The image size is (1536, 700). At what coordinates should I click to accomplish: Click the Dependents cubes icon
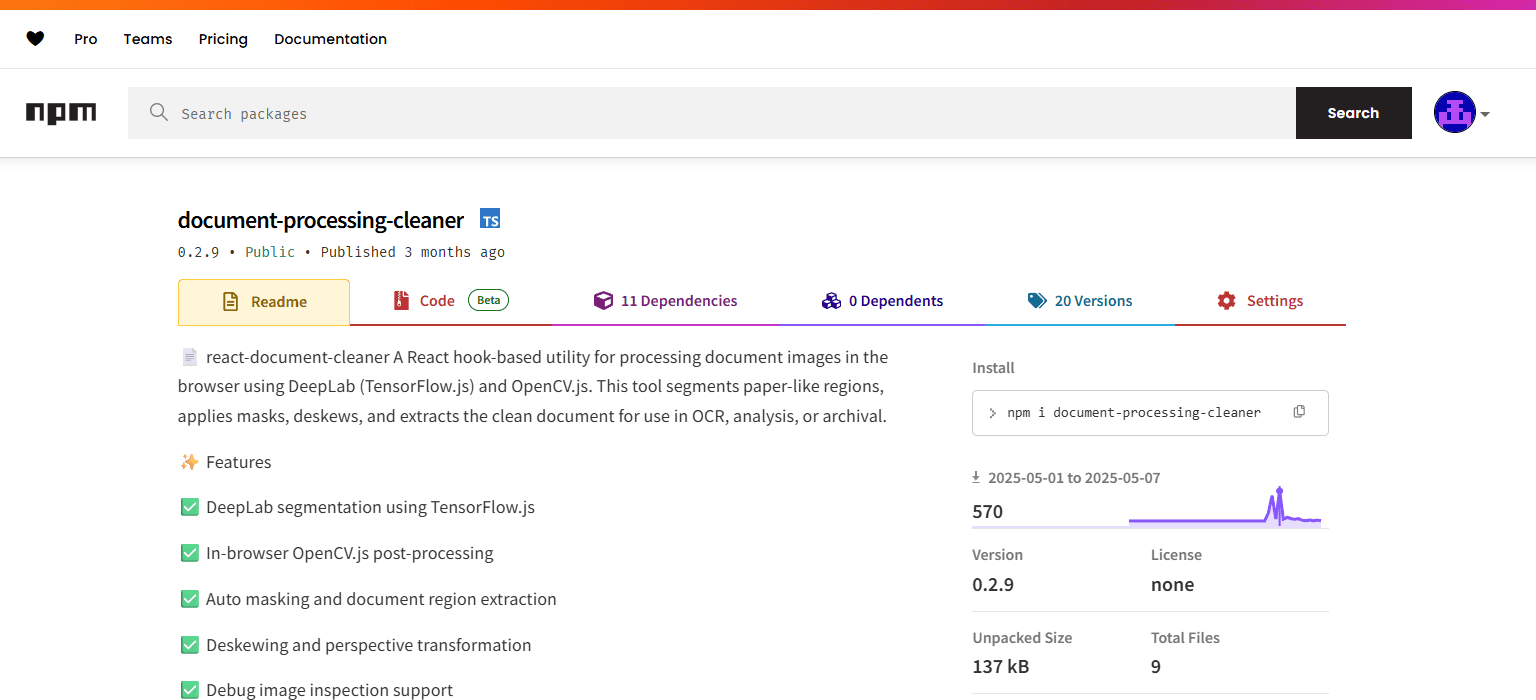coord(831,301)
